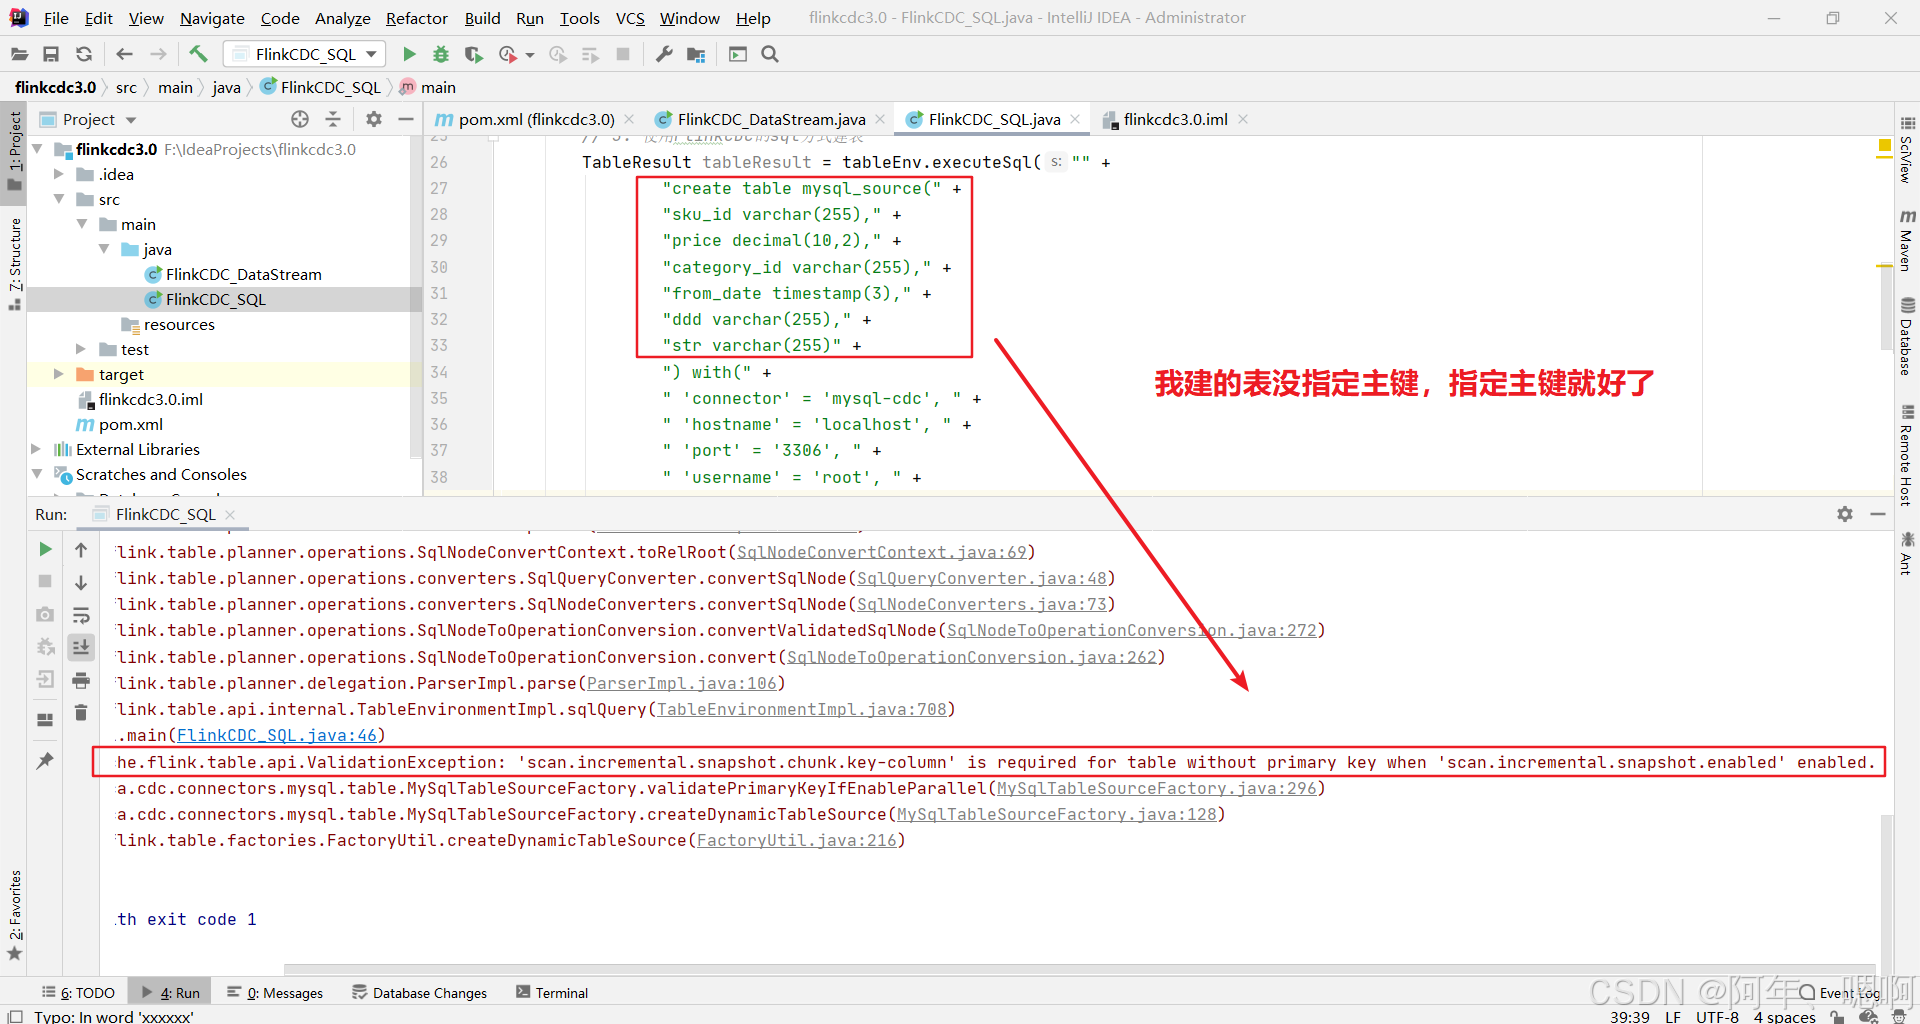The image size is (1920, 1024).
Task: Toggle the 2: Favorites tool window
Action: tap(14, 915)
